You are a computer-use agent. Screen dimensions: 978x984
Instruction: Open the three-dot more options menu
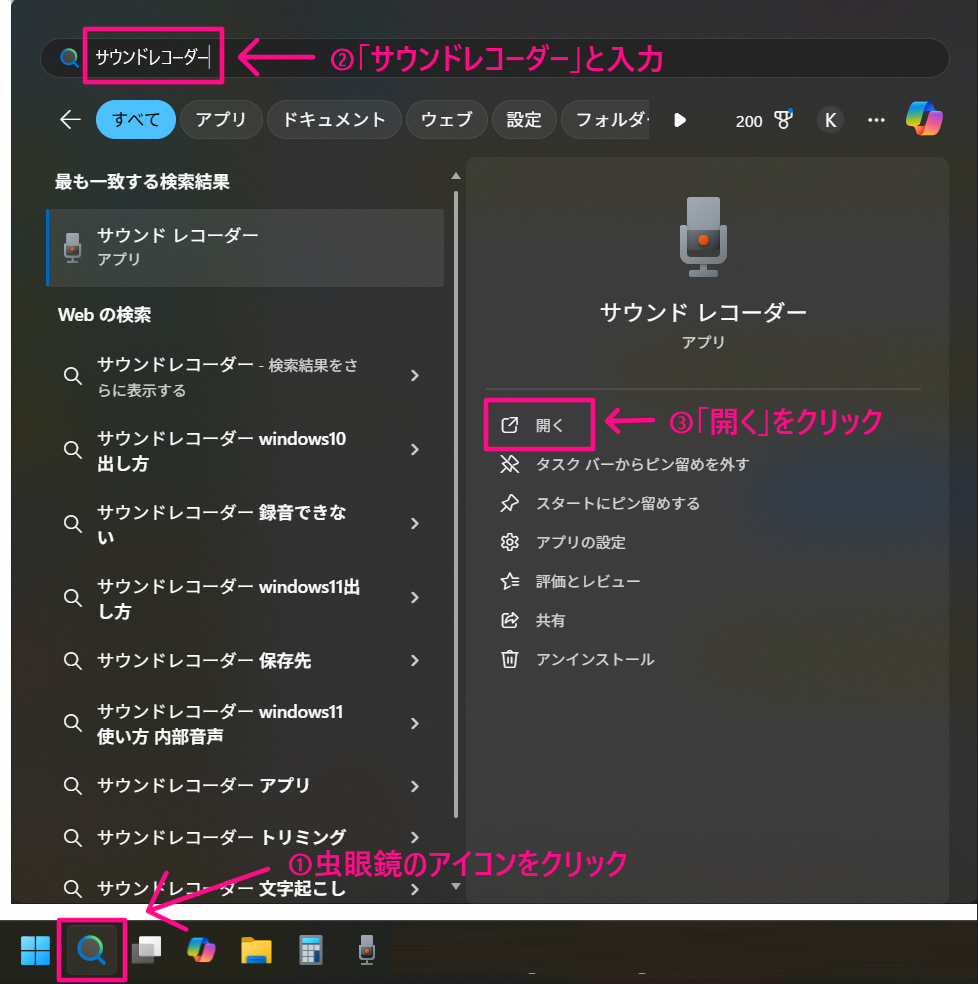click(876, 120)
